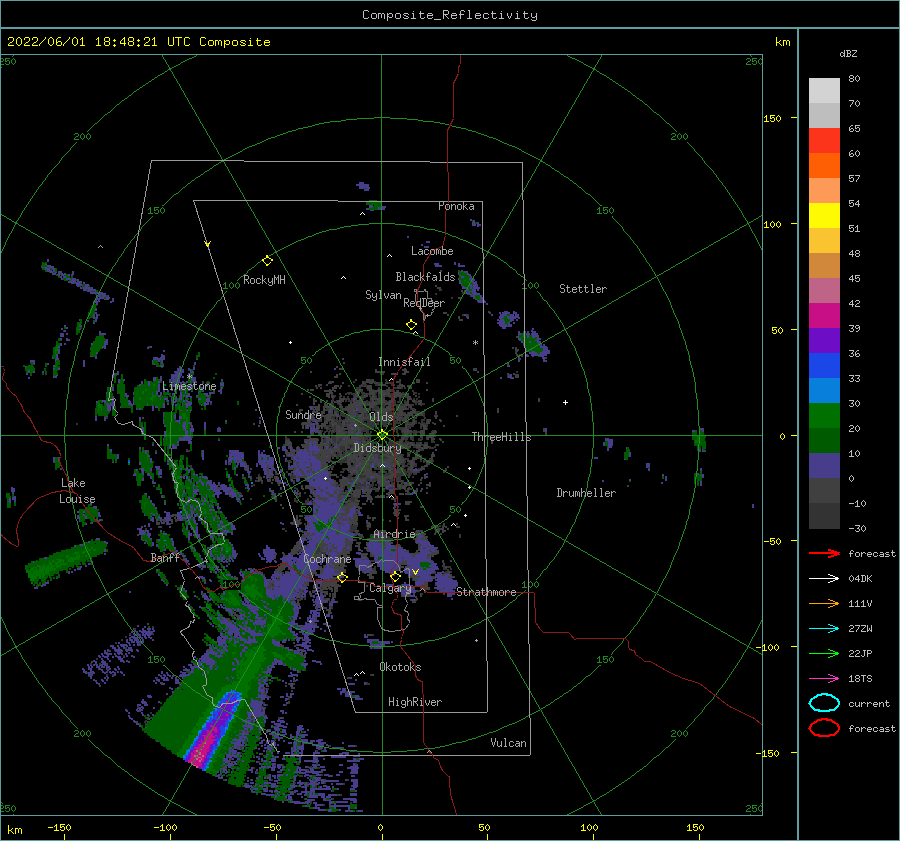Click the white 04DK arrow icon

pyautogui.click(x=824, y=579)
